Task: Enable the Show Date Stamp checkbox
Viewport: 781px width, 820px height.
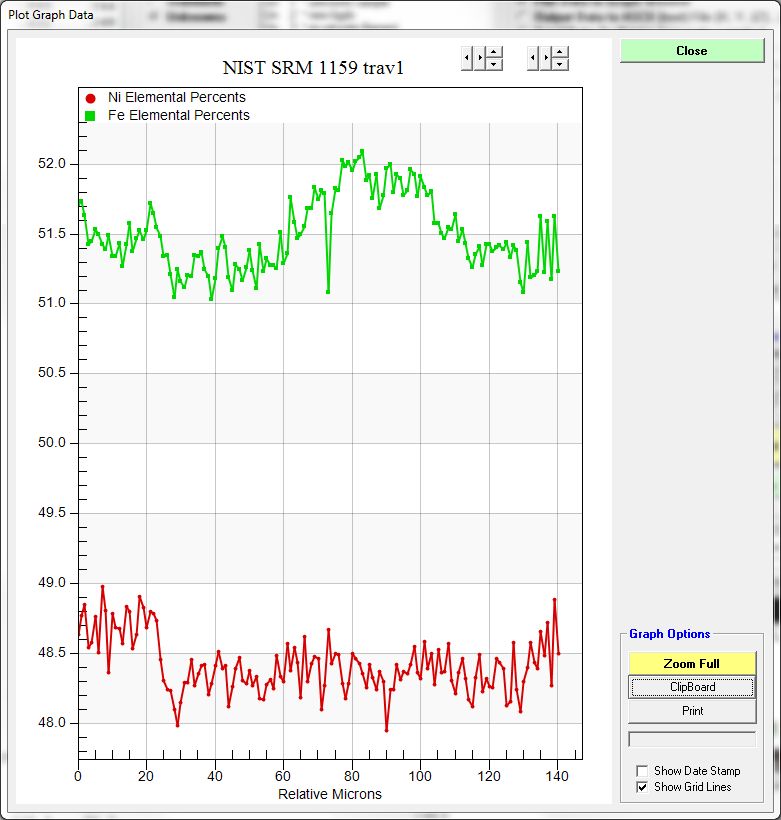Action: (x=642, y=771)
